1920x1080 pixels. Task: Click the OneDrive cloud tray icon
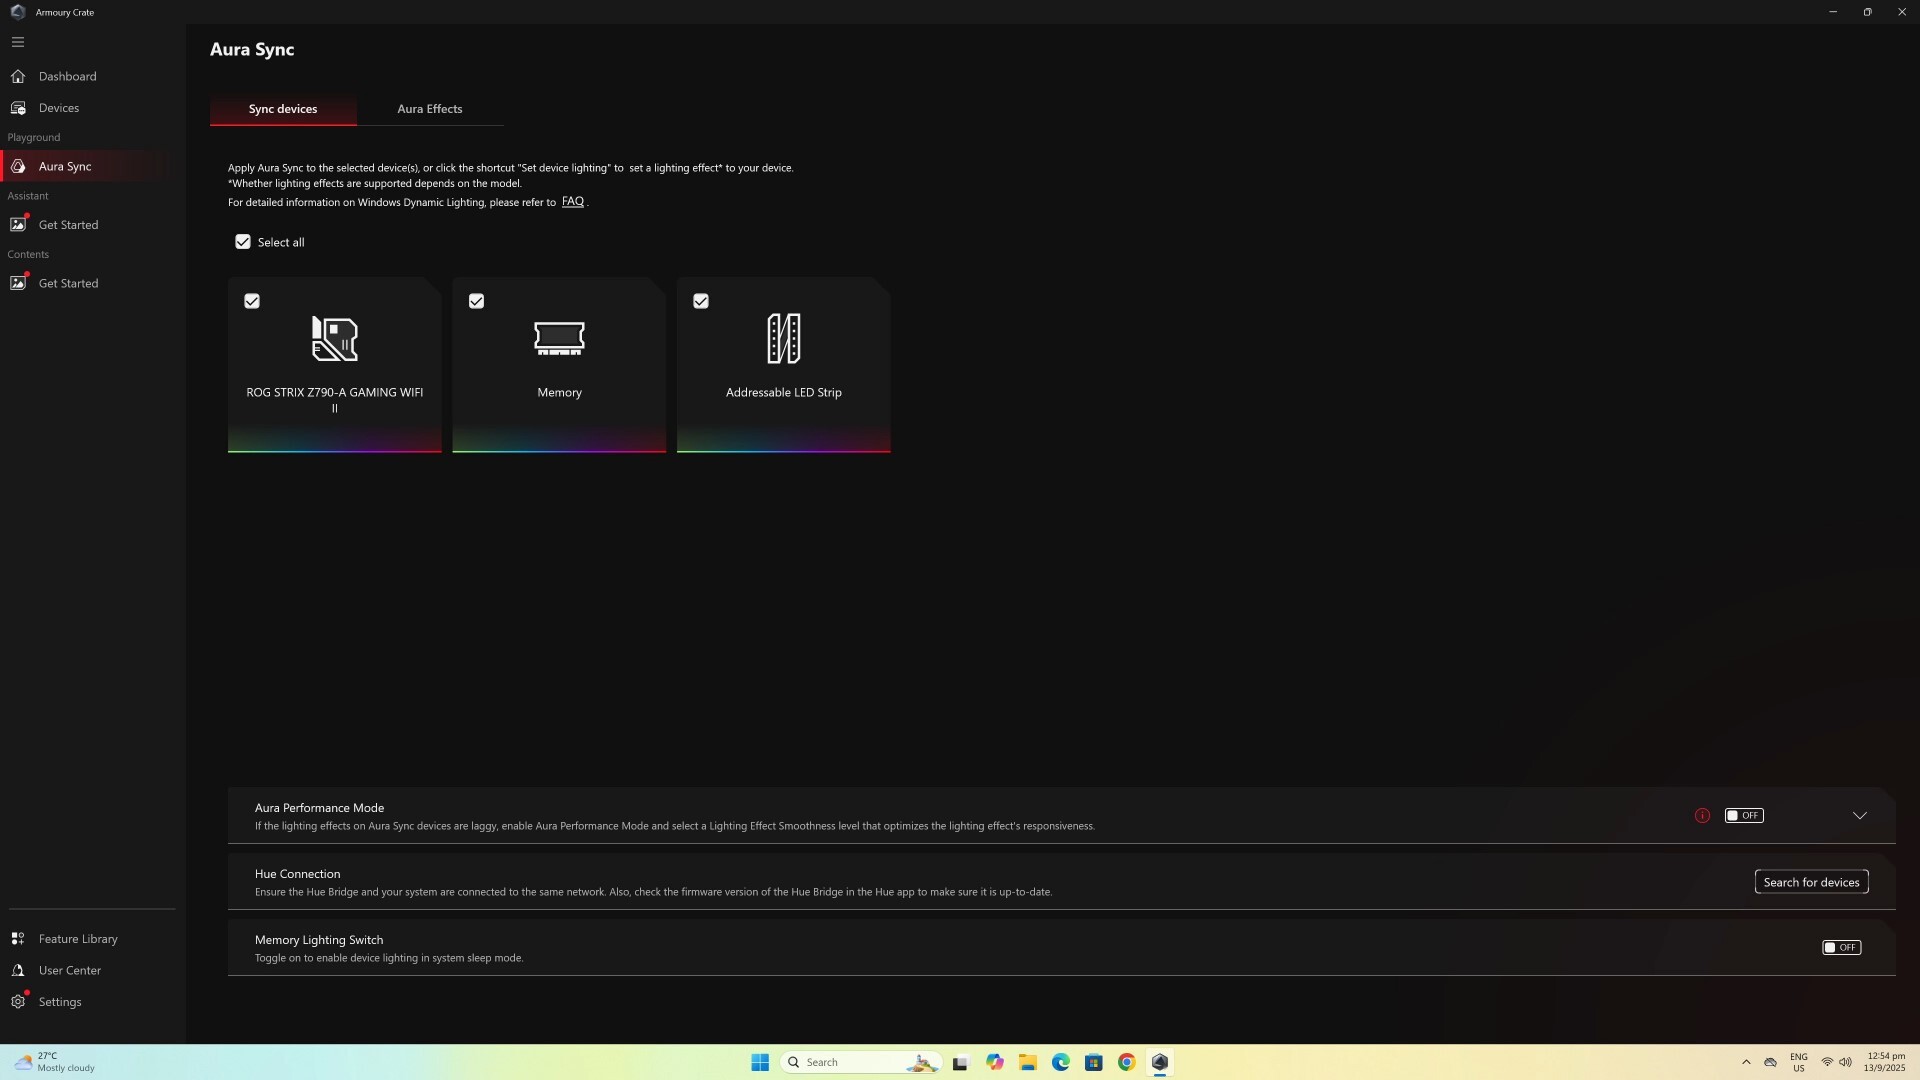click(1770, 1062)
